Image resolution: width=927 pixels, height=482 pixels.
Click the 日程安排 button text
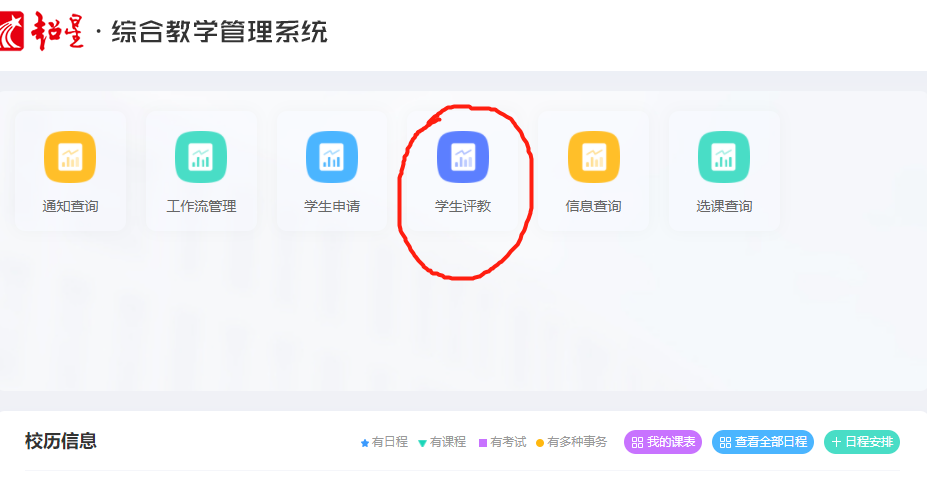(x=869, y=442)
